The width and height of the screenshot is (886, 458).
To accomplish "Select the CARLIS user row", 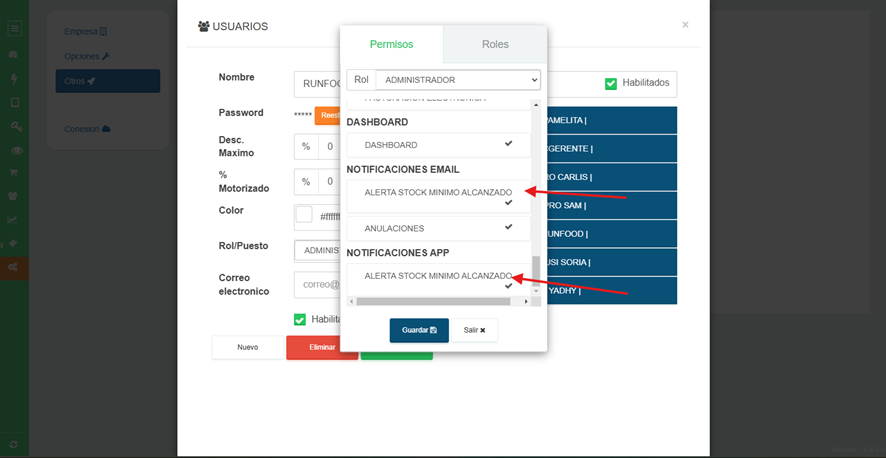I will click(612, 177).
